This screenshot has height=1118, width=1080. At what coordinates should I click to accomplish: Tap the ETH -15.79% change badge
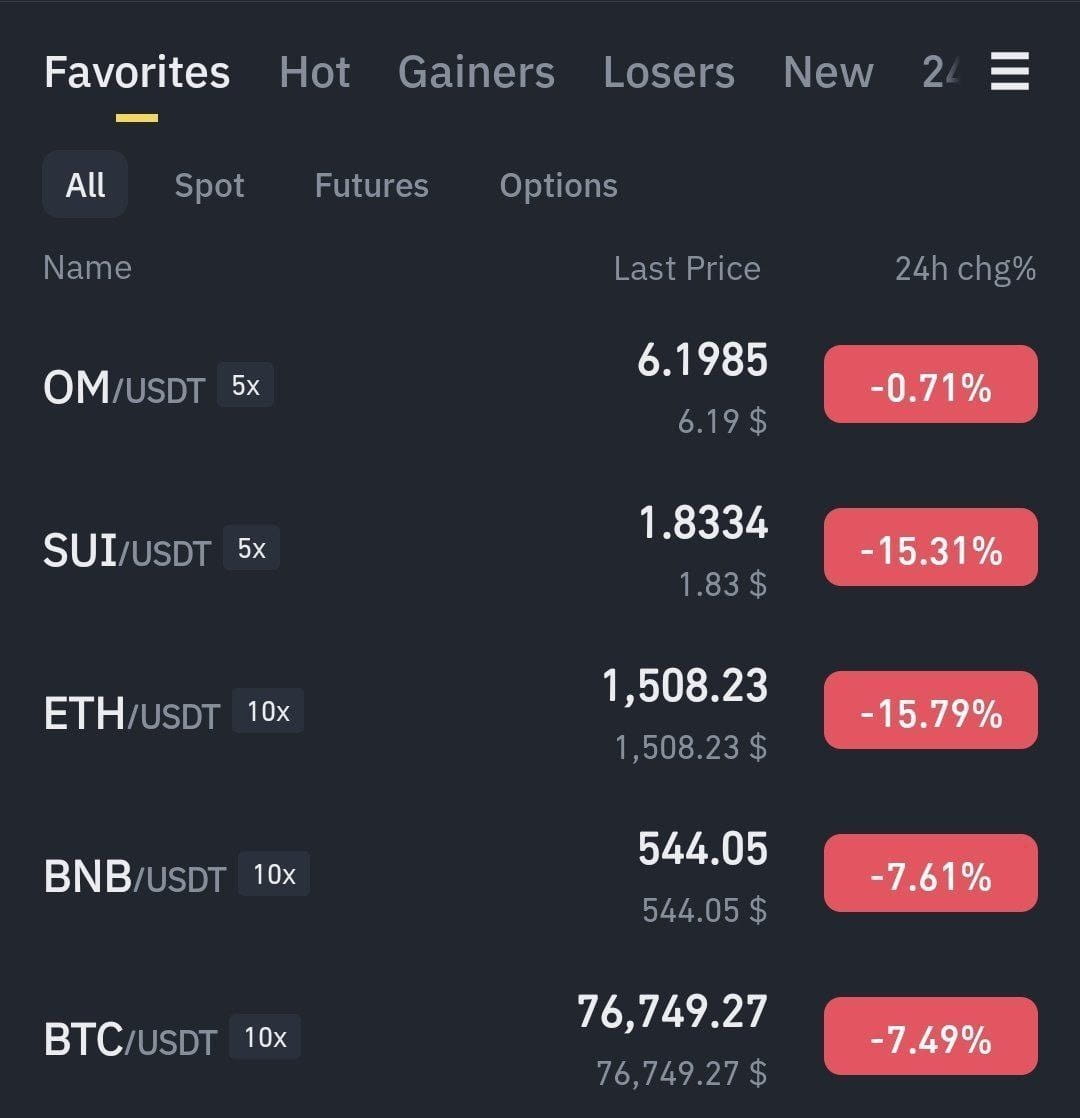(930, 710)
